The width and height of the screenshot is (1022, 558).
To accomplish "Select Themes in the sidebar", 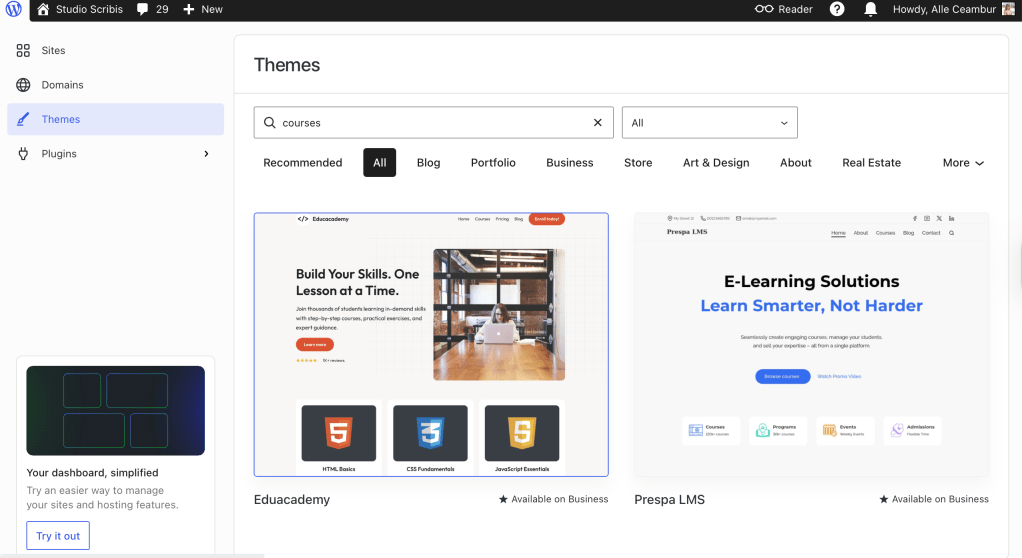I will 115,119.
